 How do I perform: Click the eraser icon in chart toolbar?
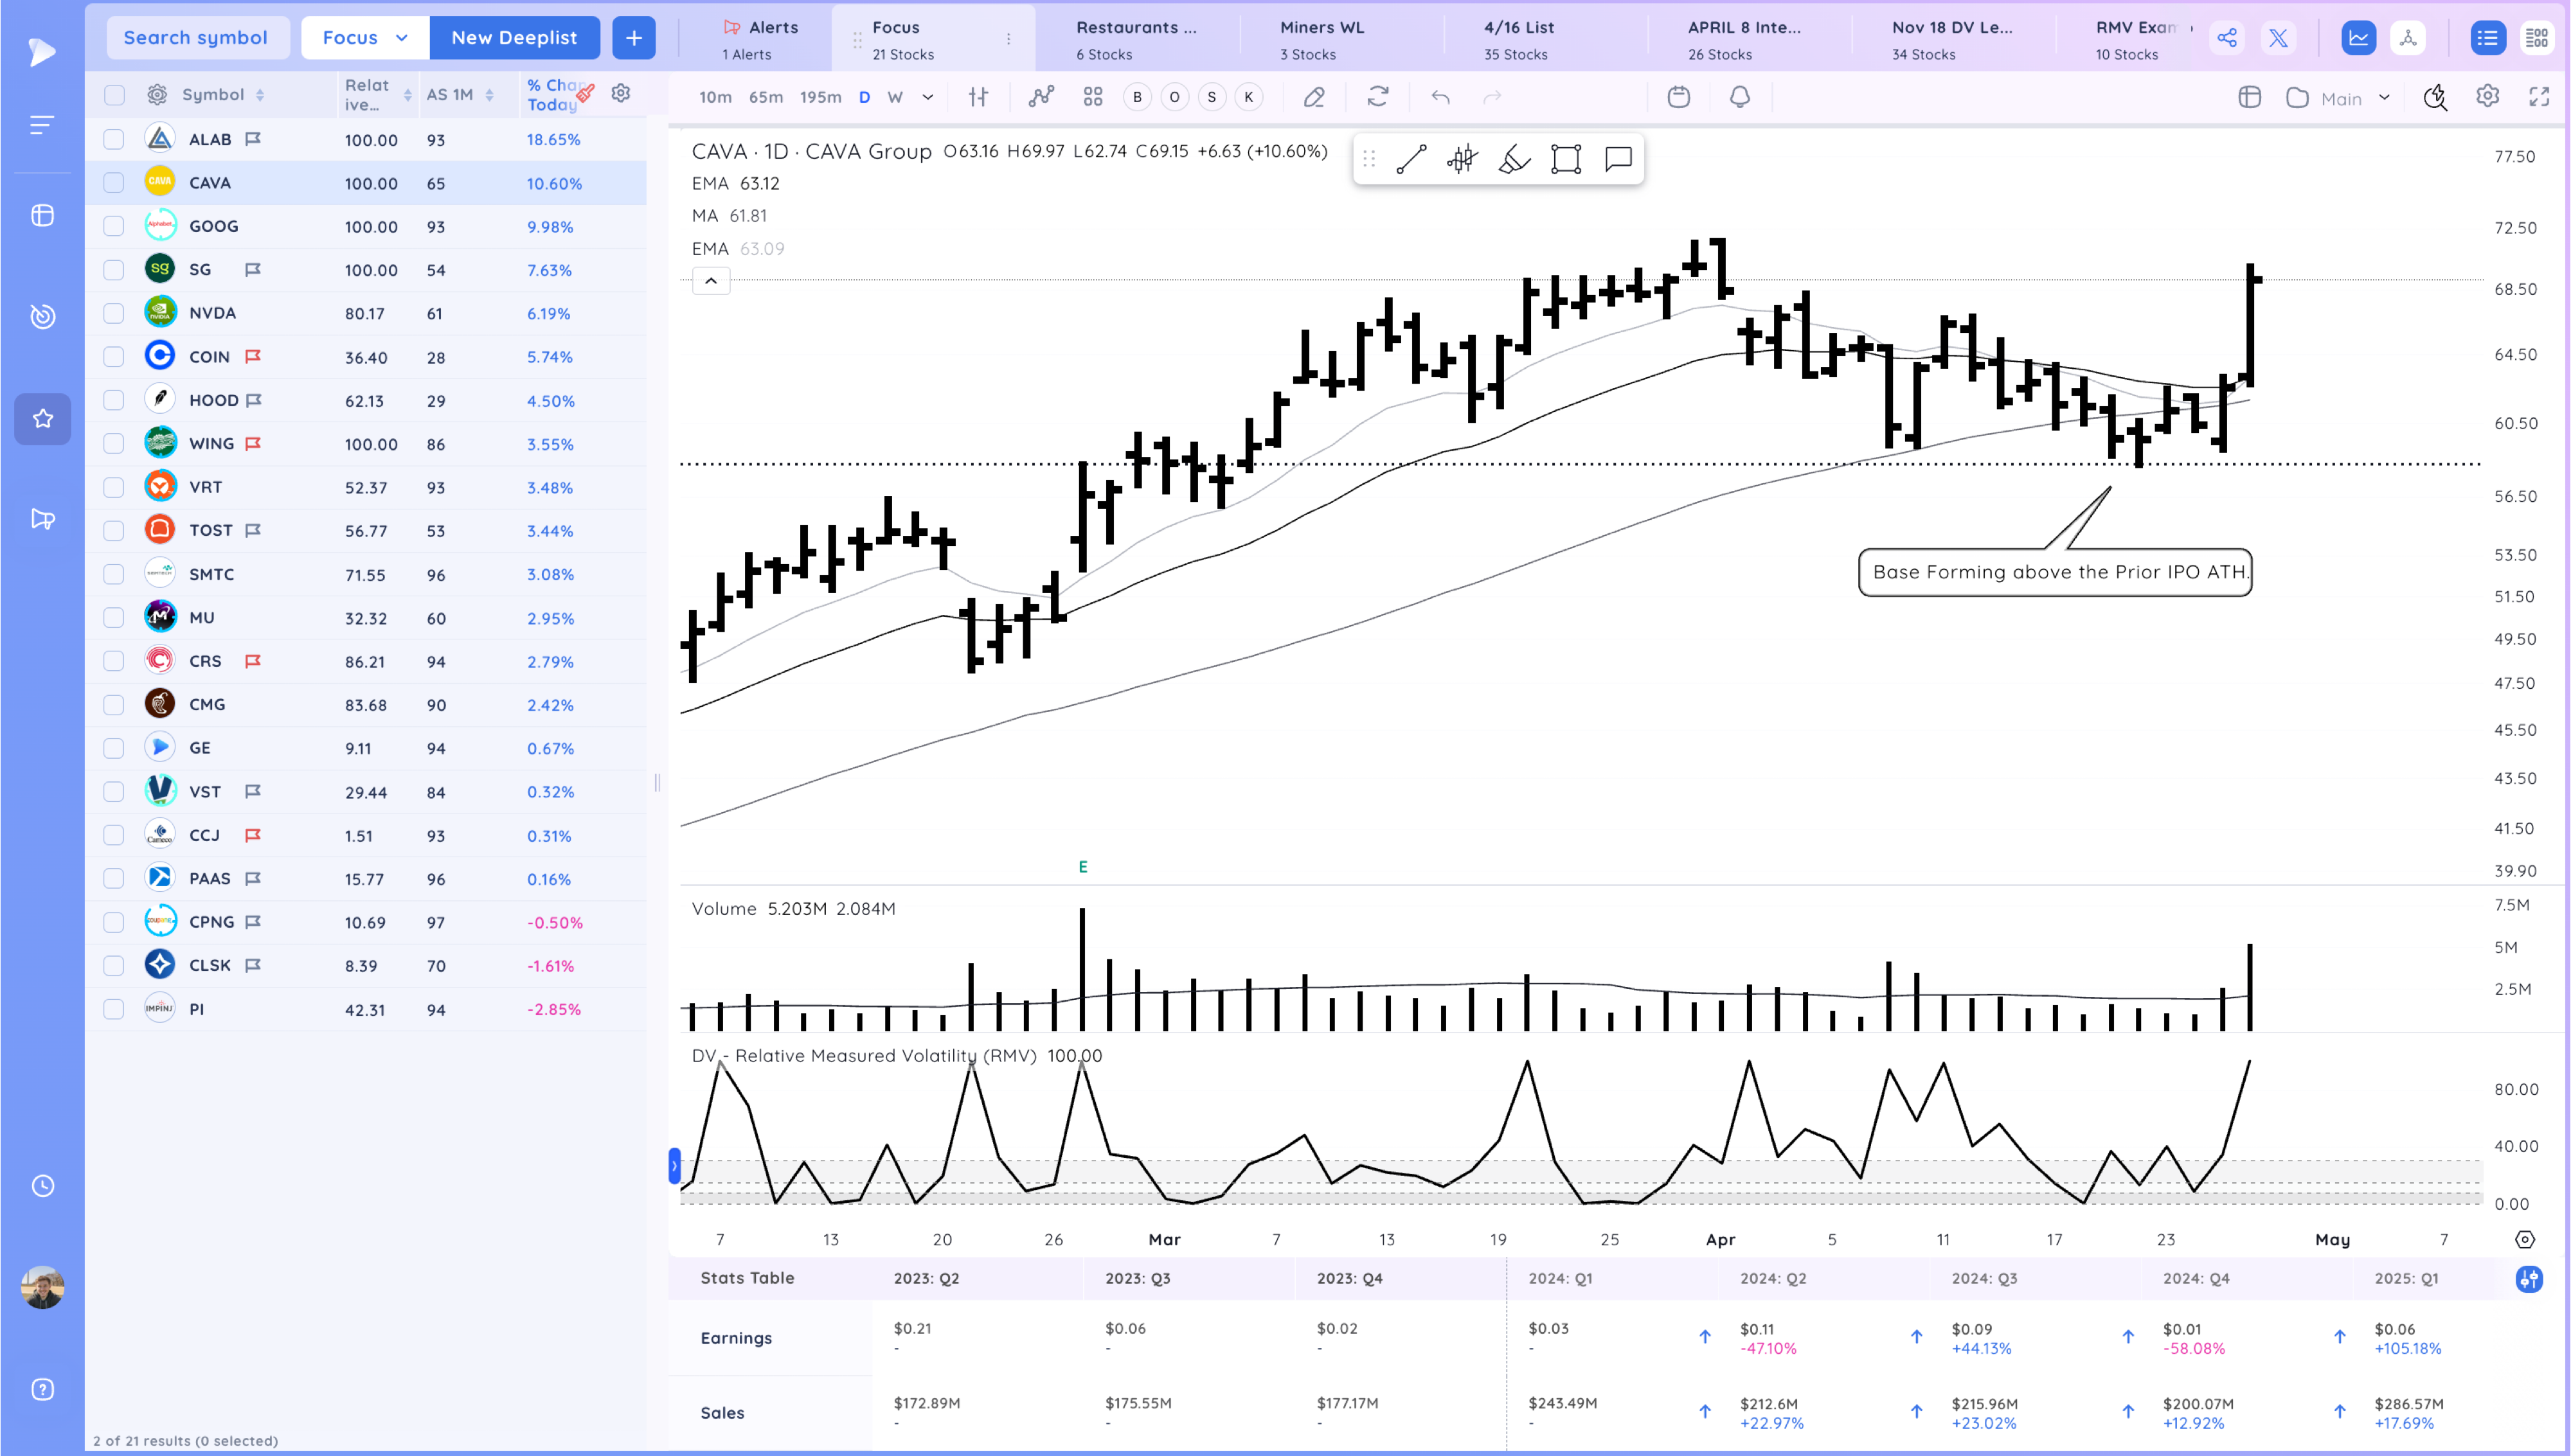pos(1314,97)
